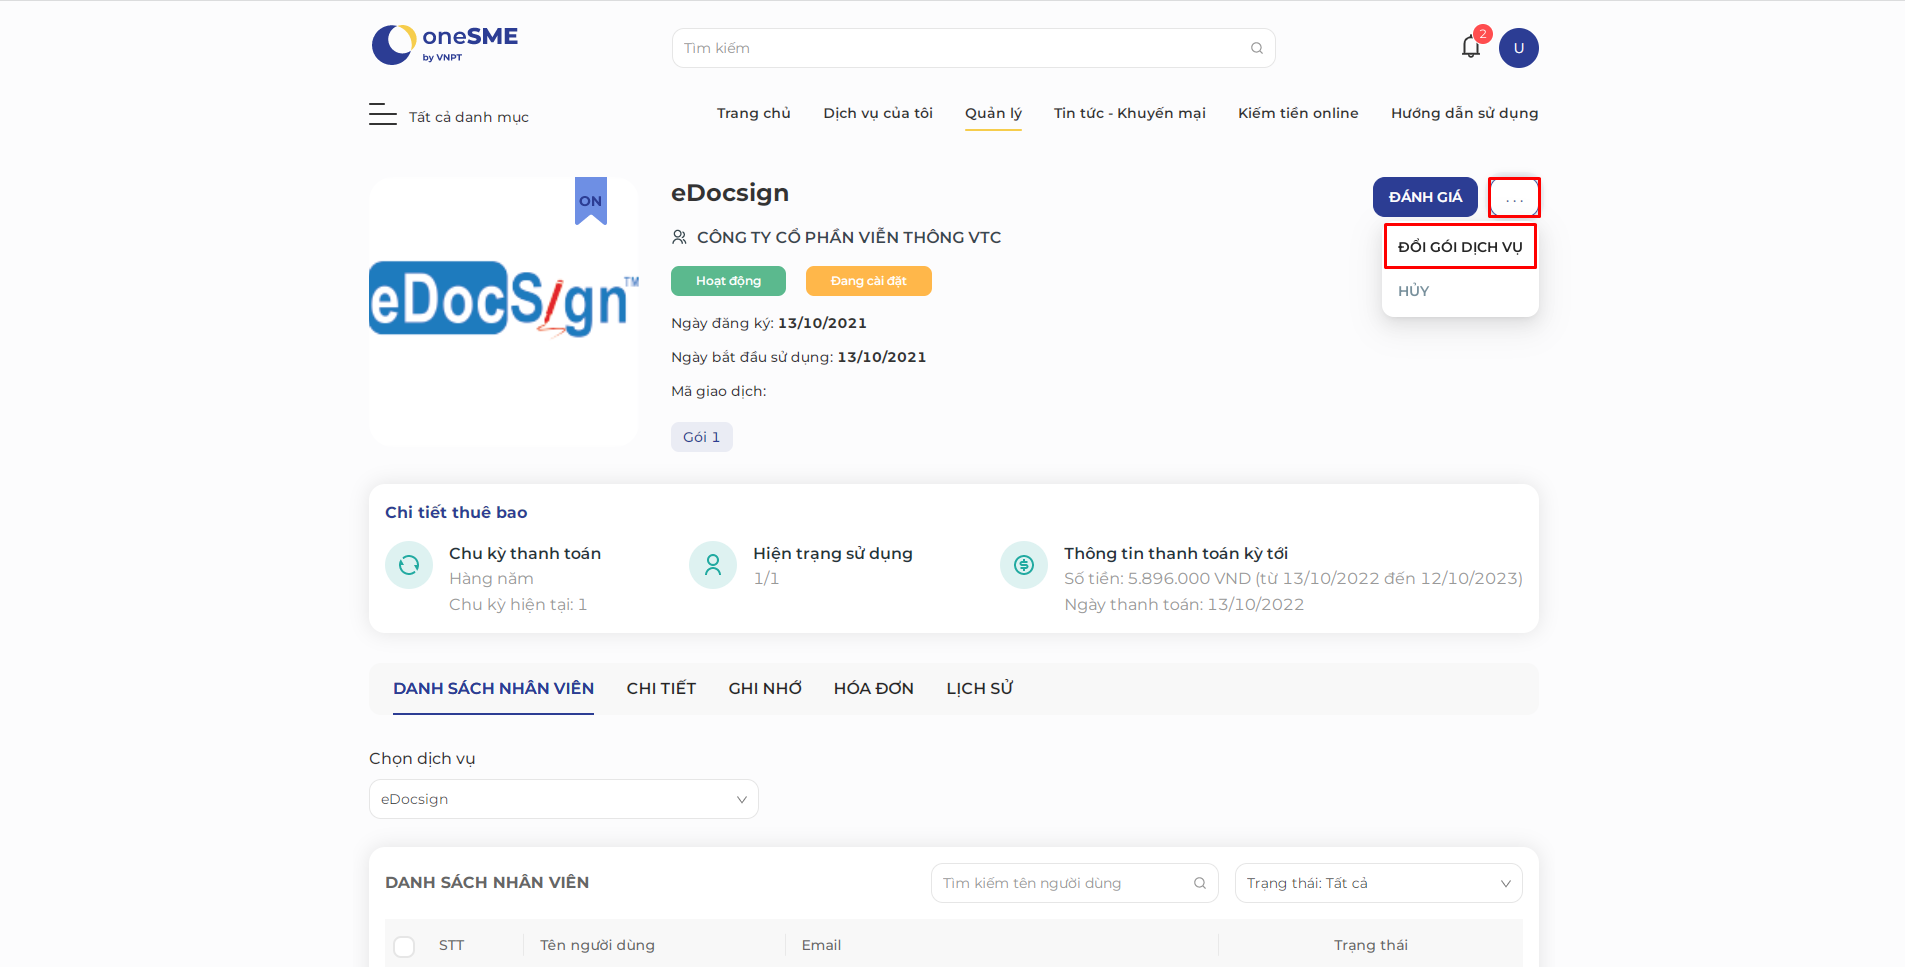Click the usage status person icon
This screenshot has width=1905, height=967.
(713, 565)
